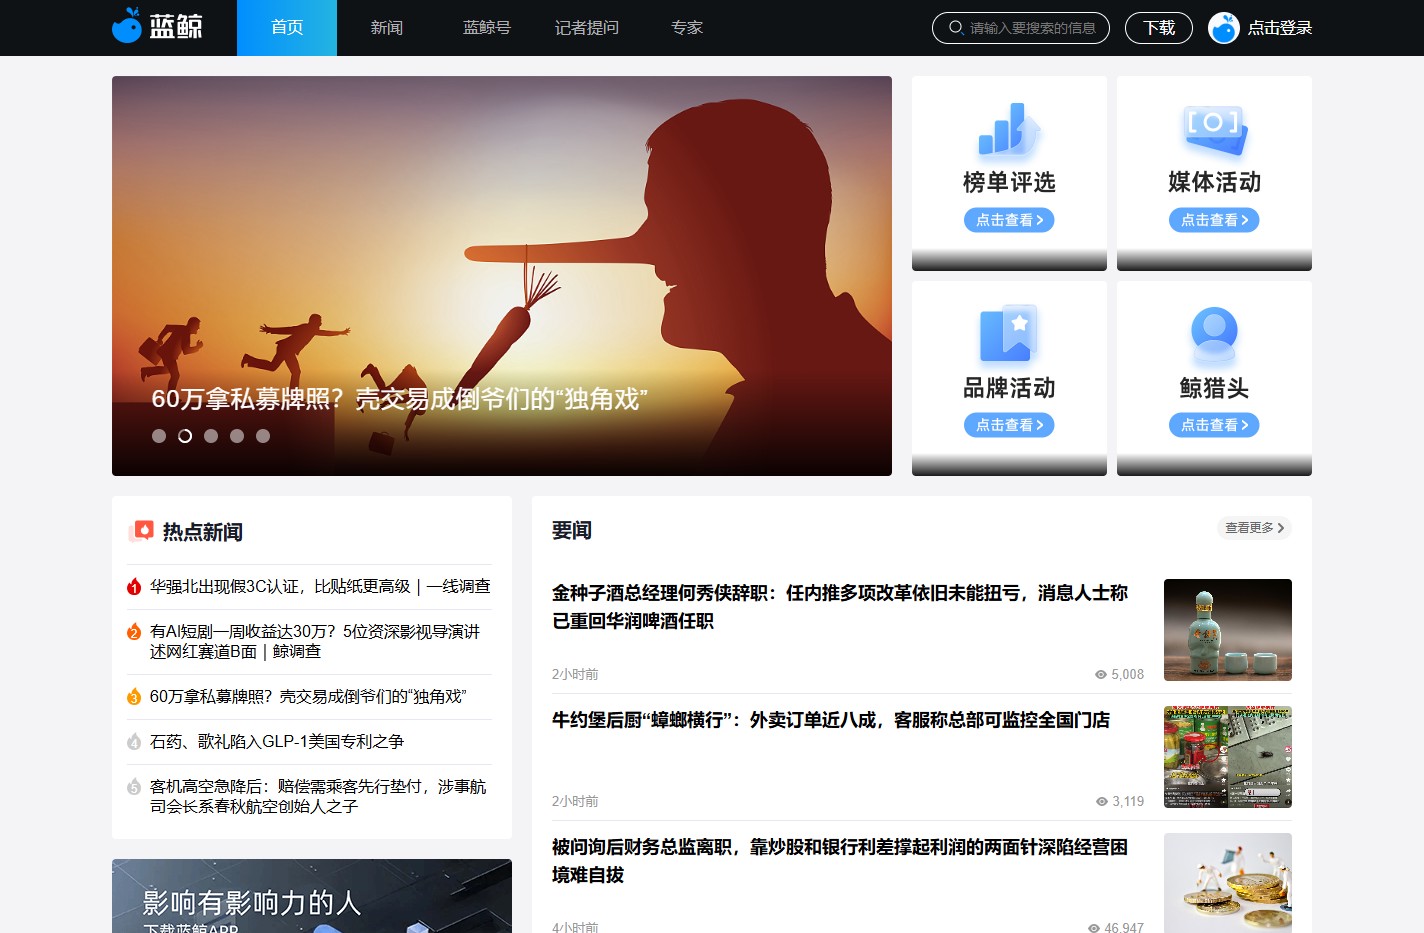Click the 牛约堡 article thumbnail
The width and height of the screenshot is (1424, 933).
1228,757
